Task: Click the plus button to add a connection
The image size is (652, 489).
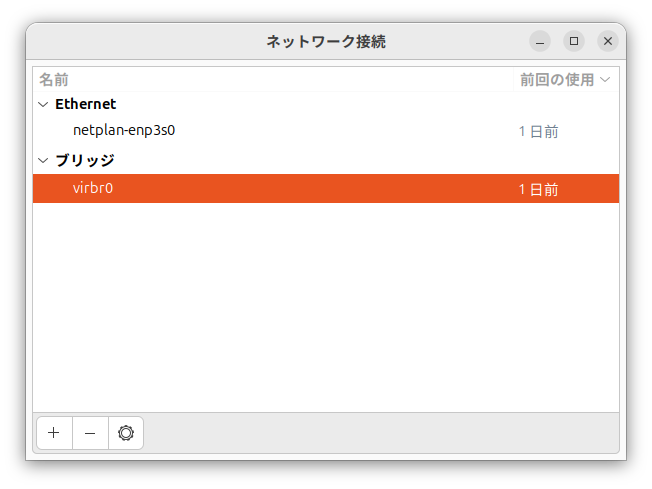Action: [x=54, y=433]
